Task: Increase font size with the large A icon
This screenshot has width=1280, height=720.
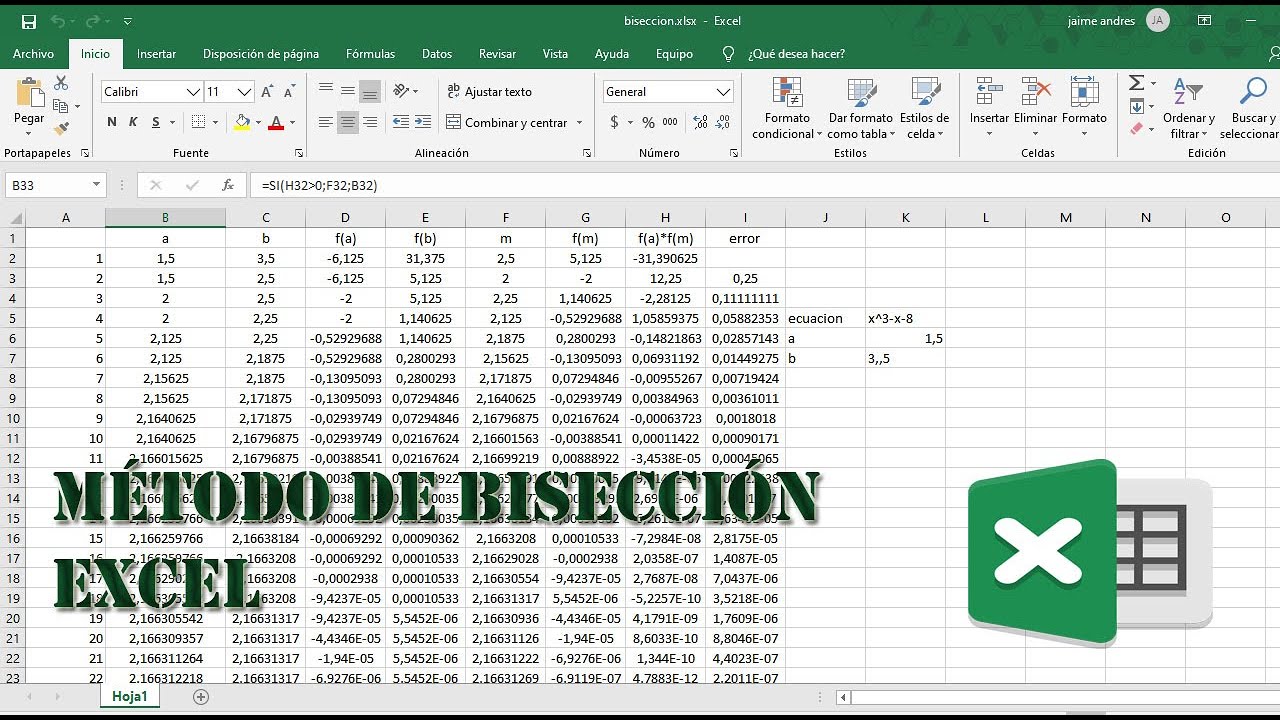Action: click(267, 91)
